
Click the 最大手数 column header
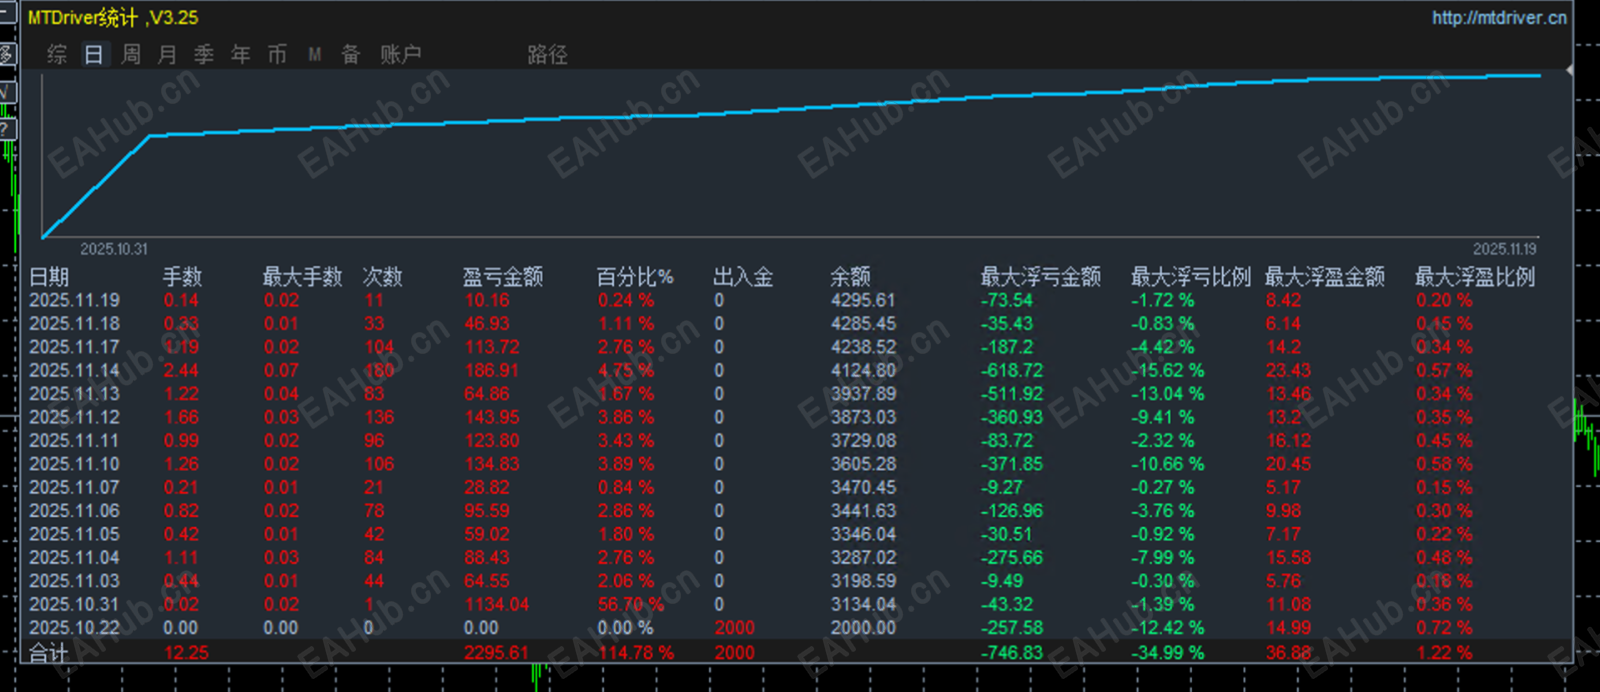click(302, 277)
